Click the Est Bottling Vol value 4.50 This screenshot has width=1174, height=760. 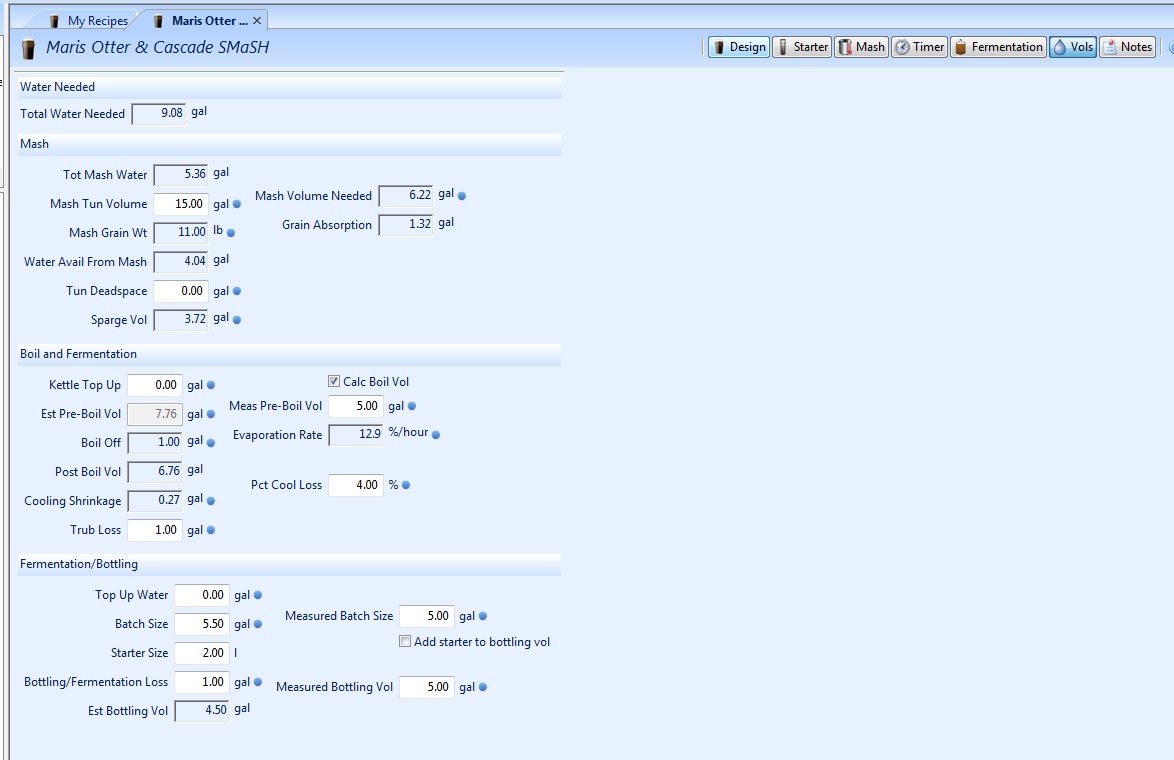(x=202, y=711)
